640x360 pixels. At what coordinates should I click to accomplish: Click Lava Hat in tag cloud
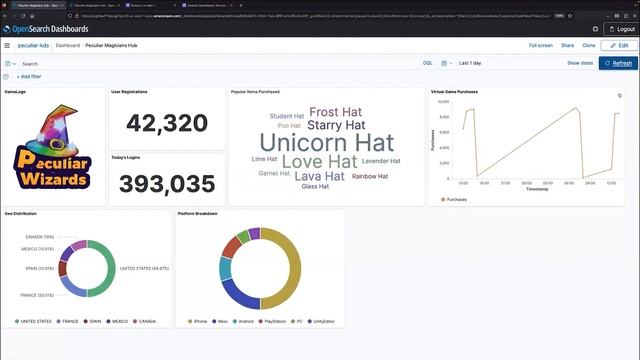point(320,176)
